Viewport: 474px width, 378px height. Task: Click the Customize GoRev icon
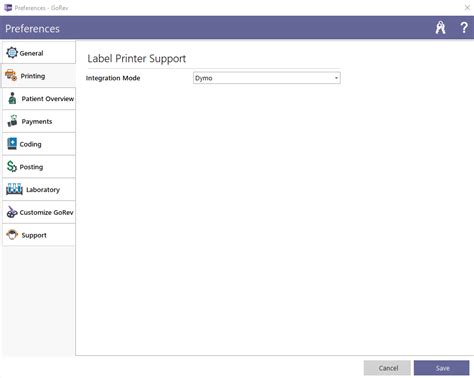pos(12,212)
